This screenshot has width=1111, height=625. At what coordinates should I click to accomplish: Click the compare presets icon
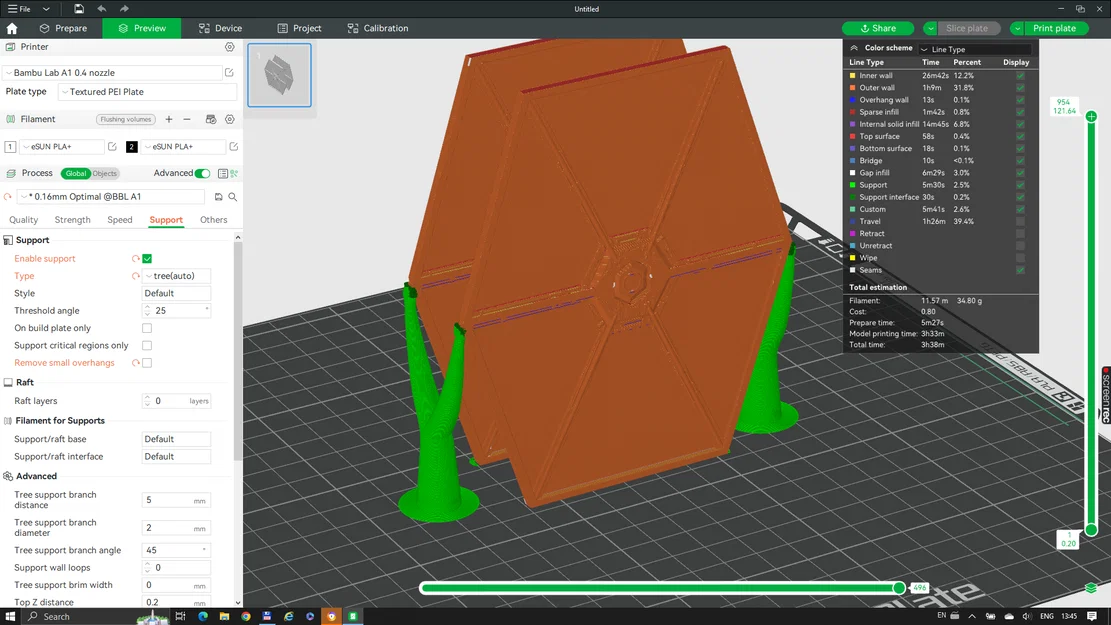pos(234,174)
